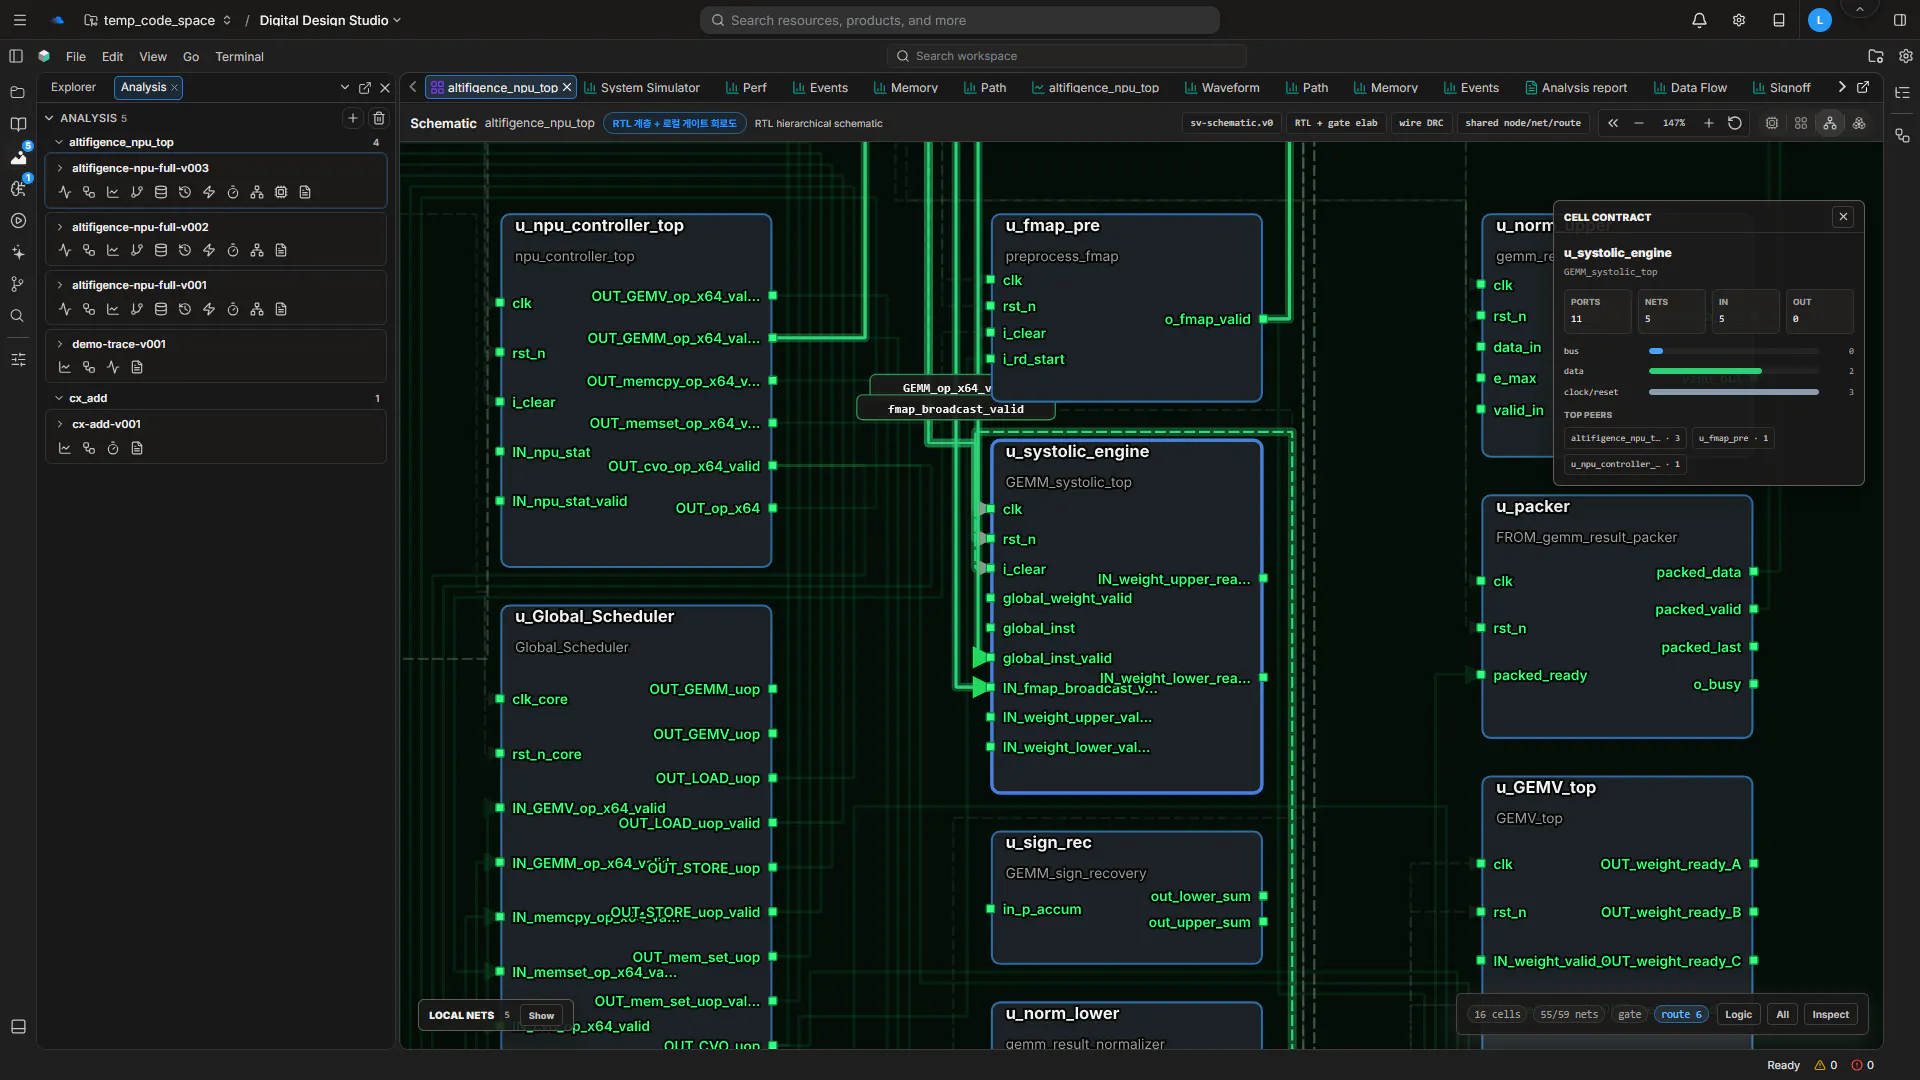Viewport: 1920px width, 1080px height.
Task: Open the branch icon for altifigence-npu-full-v001
Action: (x=137, y=310)
